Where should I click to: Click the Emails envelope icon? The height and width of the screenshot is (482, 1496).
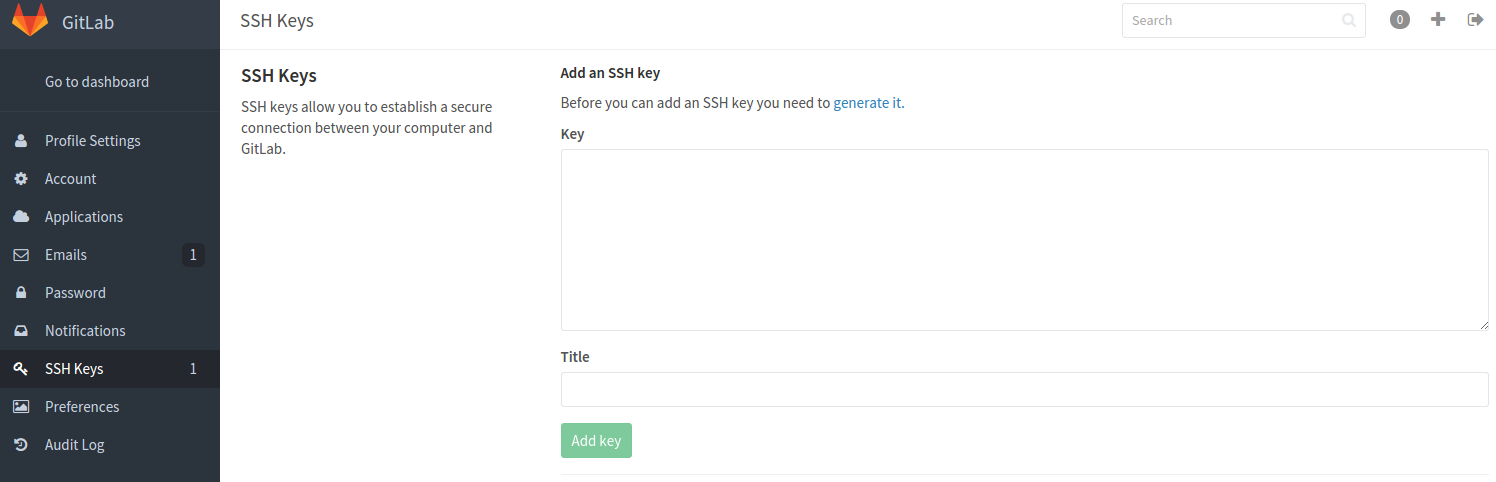pyautogui.click(x=20, y=255)
